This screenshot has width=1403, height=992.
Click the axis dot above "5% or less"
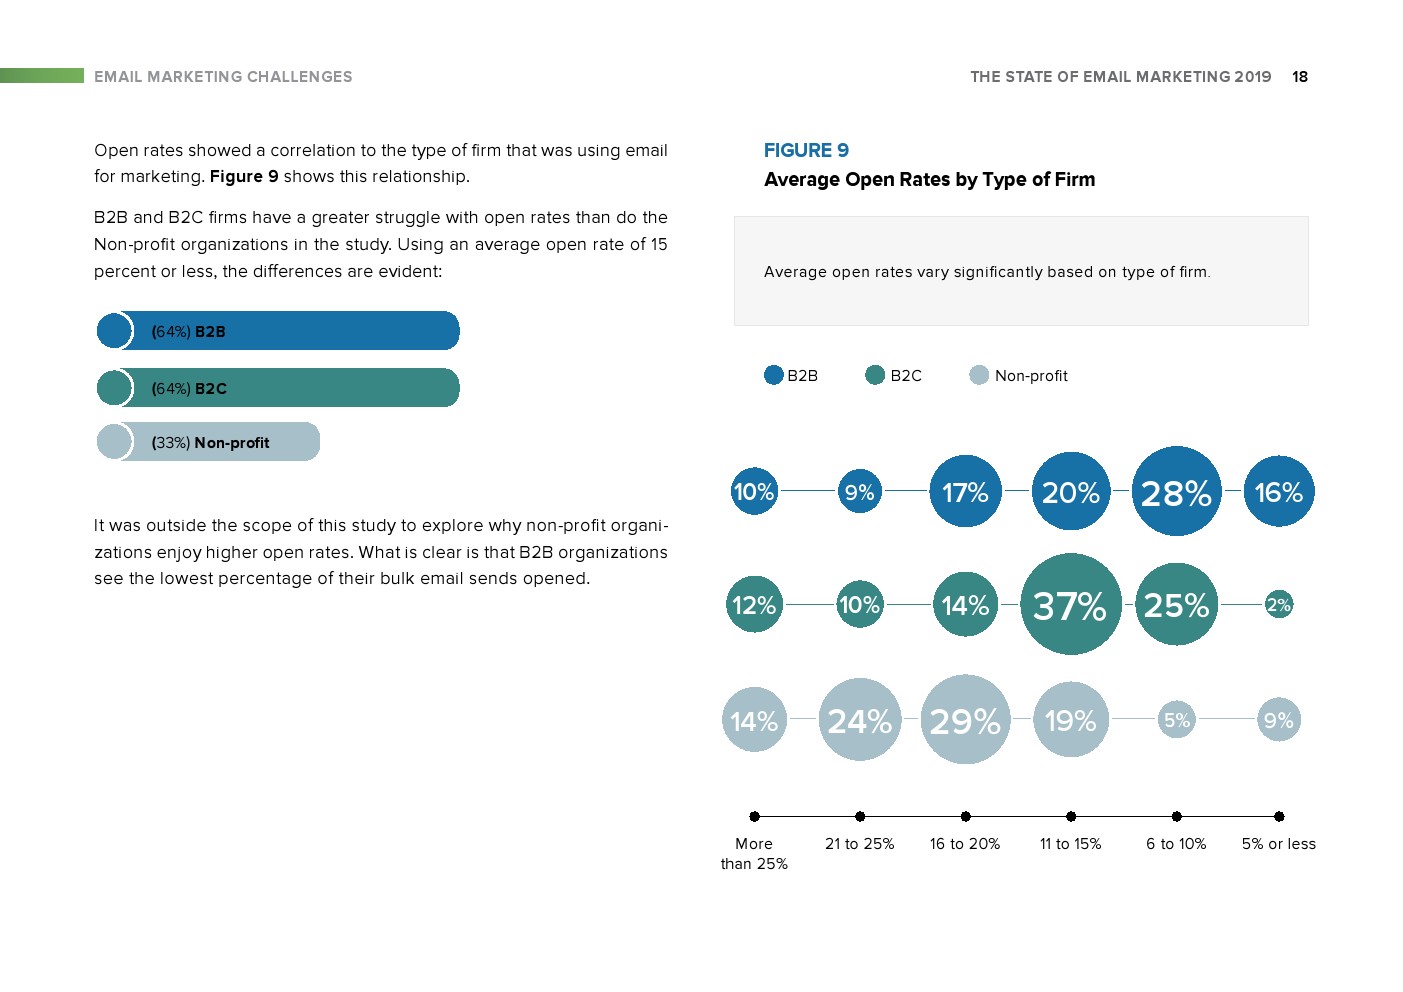pos(1279,816)
